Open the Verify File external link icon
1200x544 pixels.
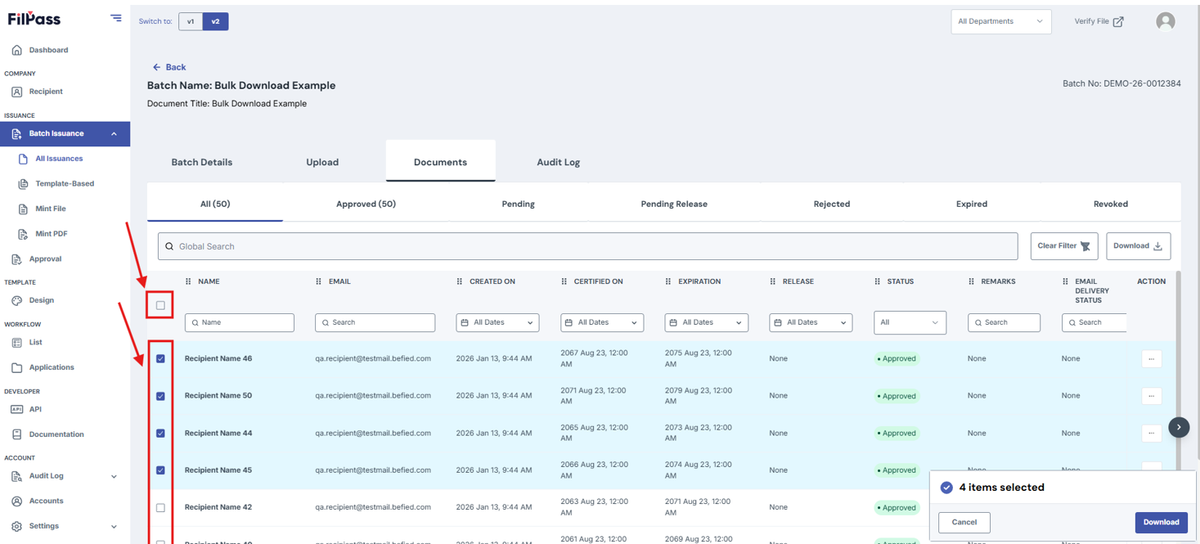pos(1118,21)
